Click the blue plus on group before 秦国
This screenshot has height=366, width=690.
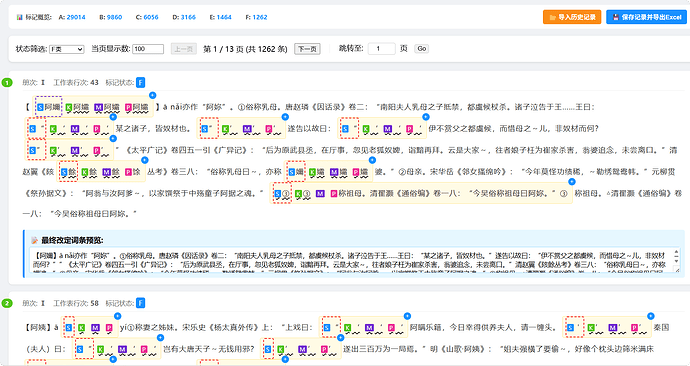[x=651, y=316]
